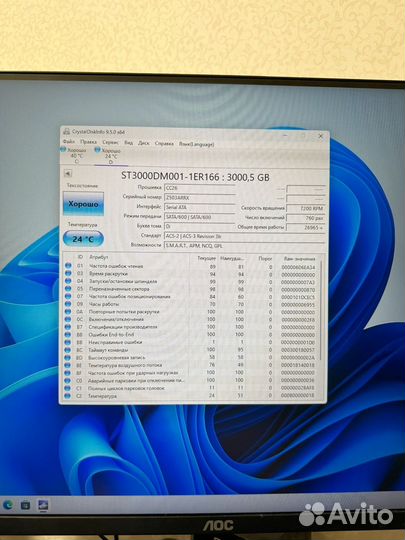Open Microsoft Edge from the taskbar
The height and width of the screenshot is (540, 405).
coord(8,505)
